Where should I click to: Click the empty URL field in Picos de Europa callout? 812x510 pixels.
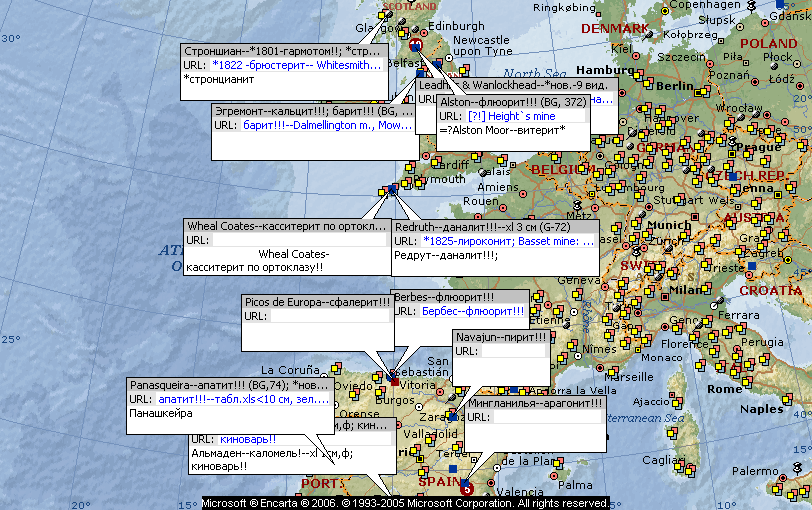click(x=329, y=316)
